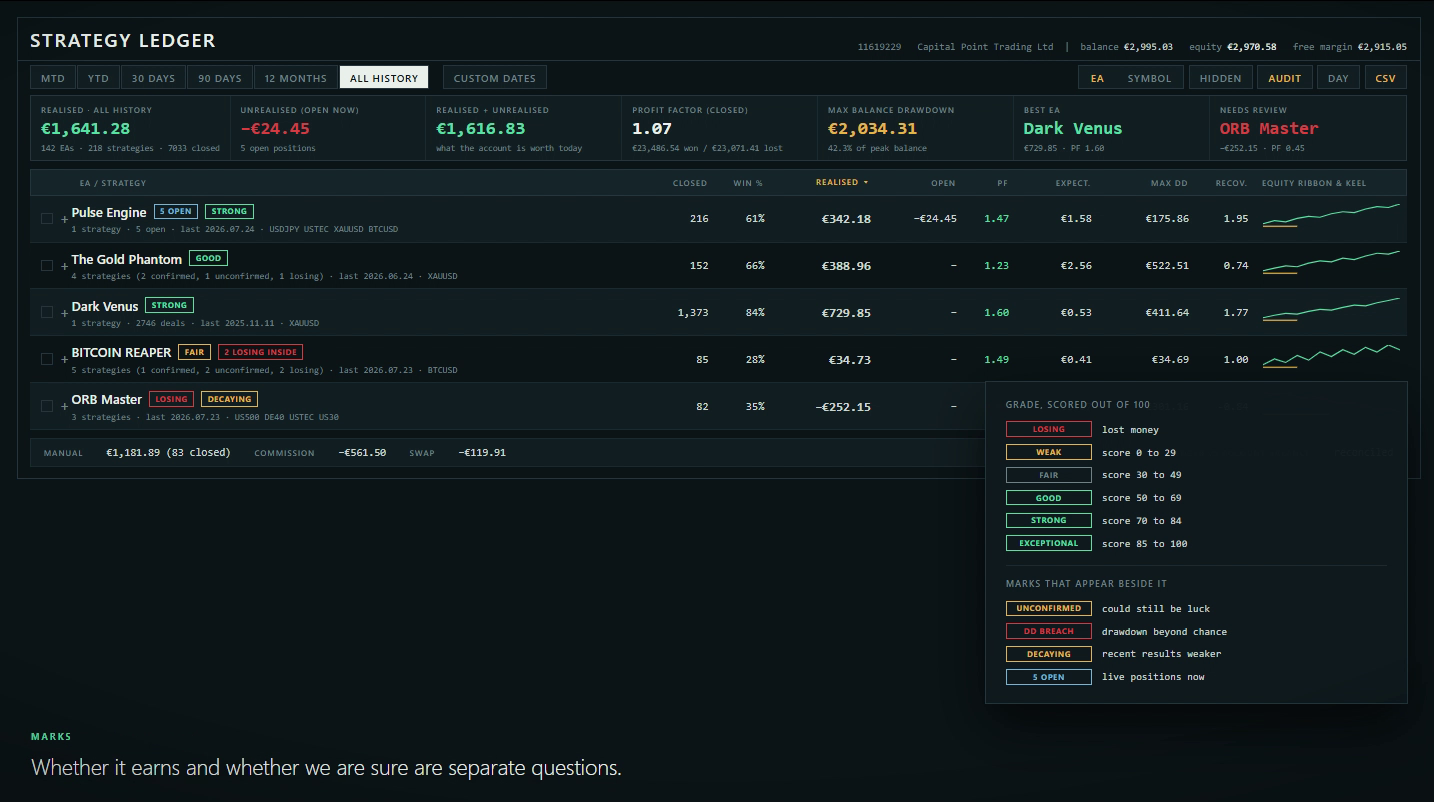
Task: Open ORB Master in NEEDS REVIEW card
Action: tap(1269, 129)
